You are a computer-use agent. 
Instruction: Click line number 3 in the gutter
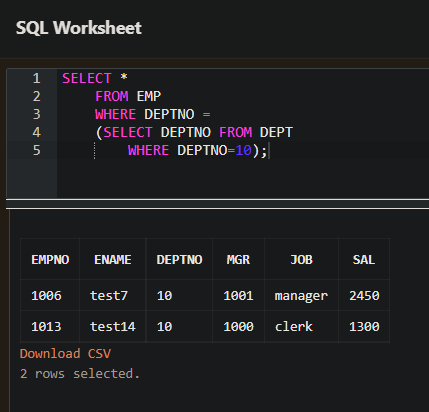pos(36,114)
